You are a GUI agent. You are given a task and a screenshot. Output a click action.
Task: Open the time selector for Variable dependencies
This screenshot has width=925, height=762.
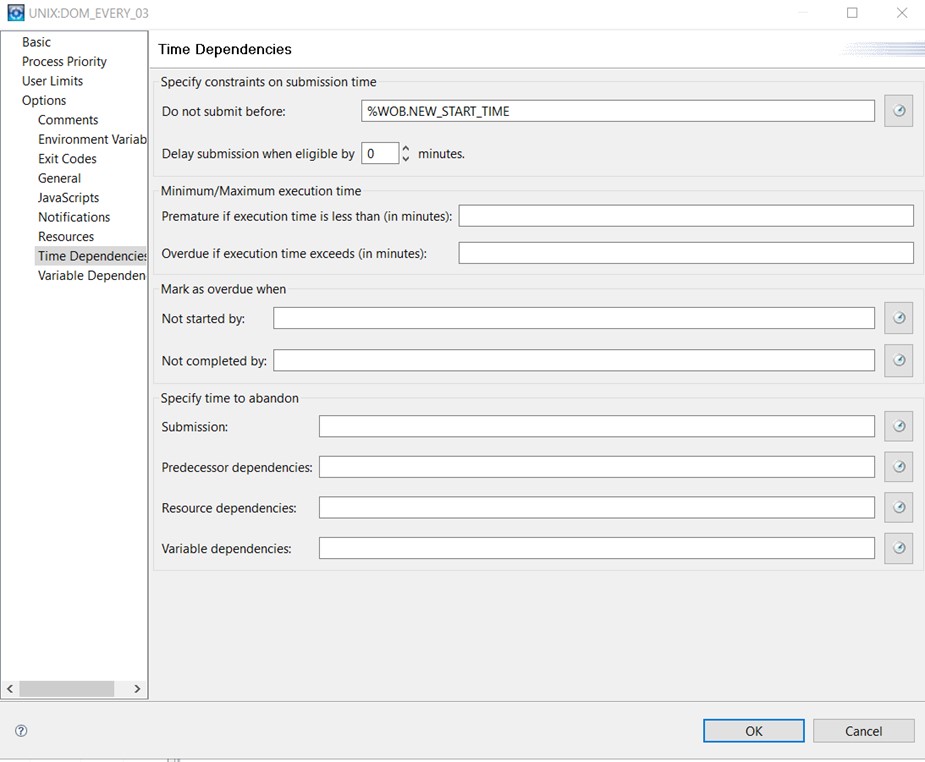[897, 547]
